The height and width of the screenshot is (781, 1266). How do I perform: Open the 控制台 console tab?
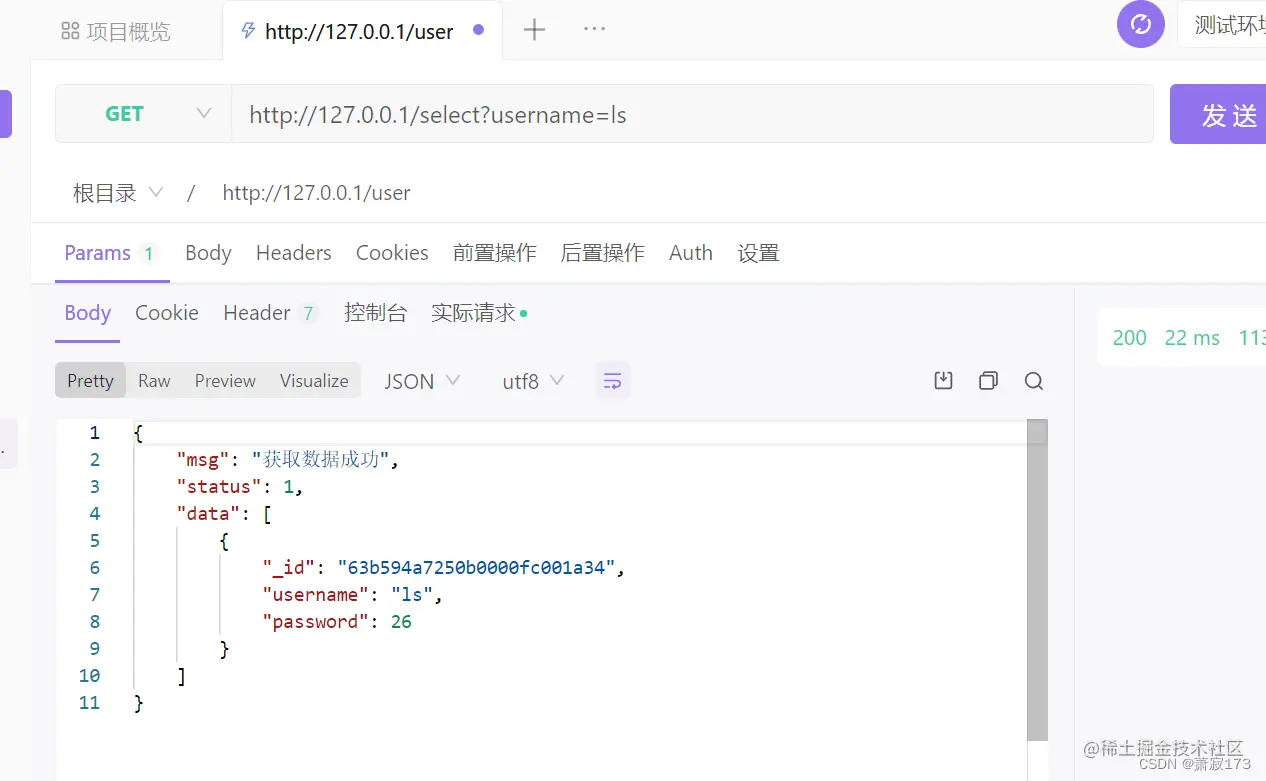[375, 313]
